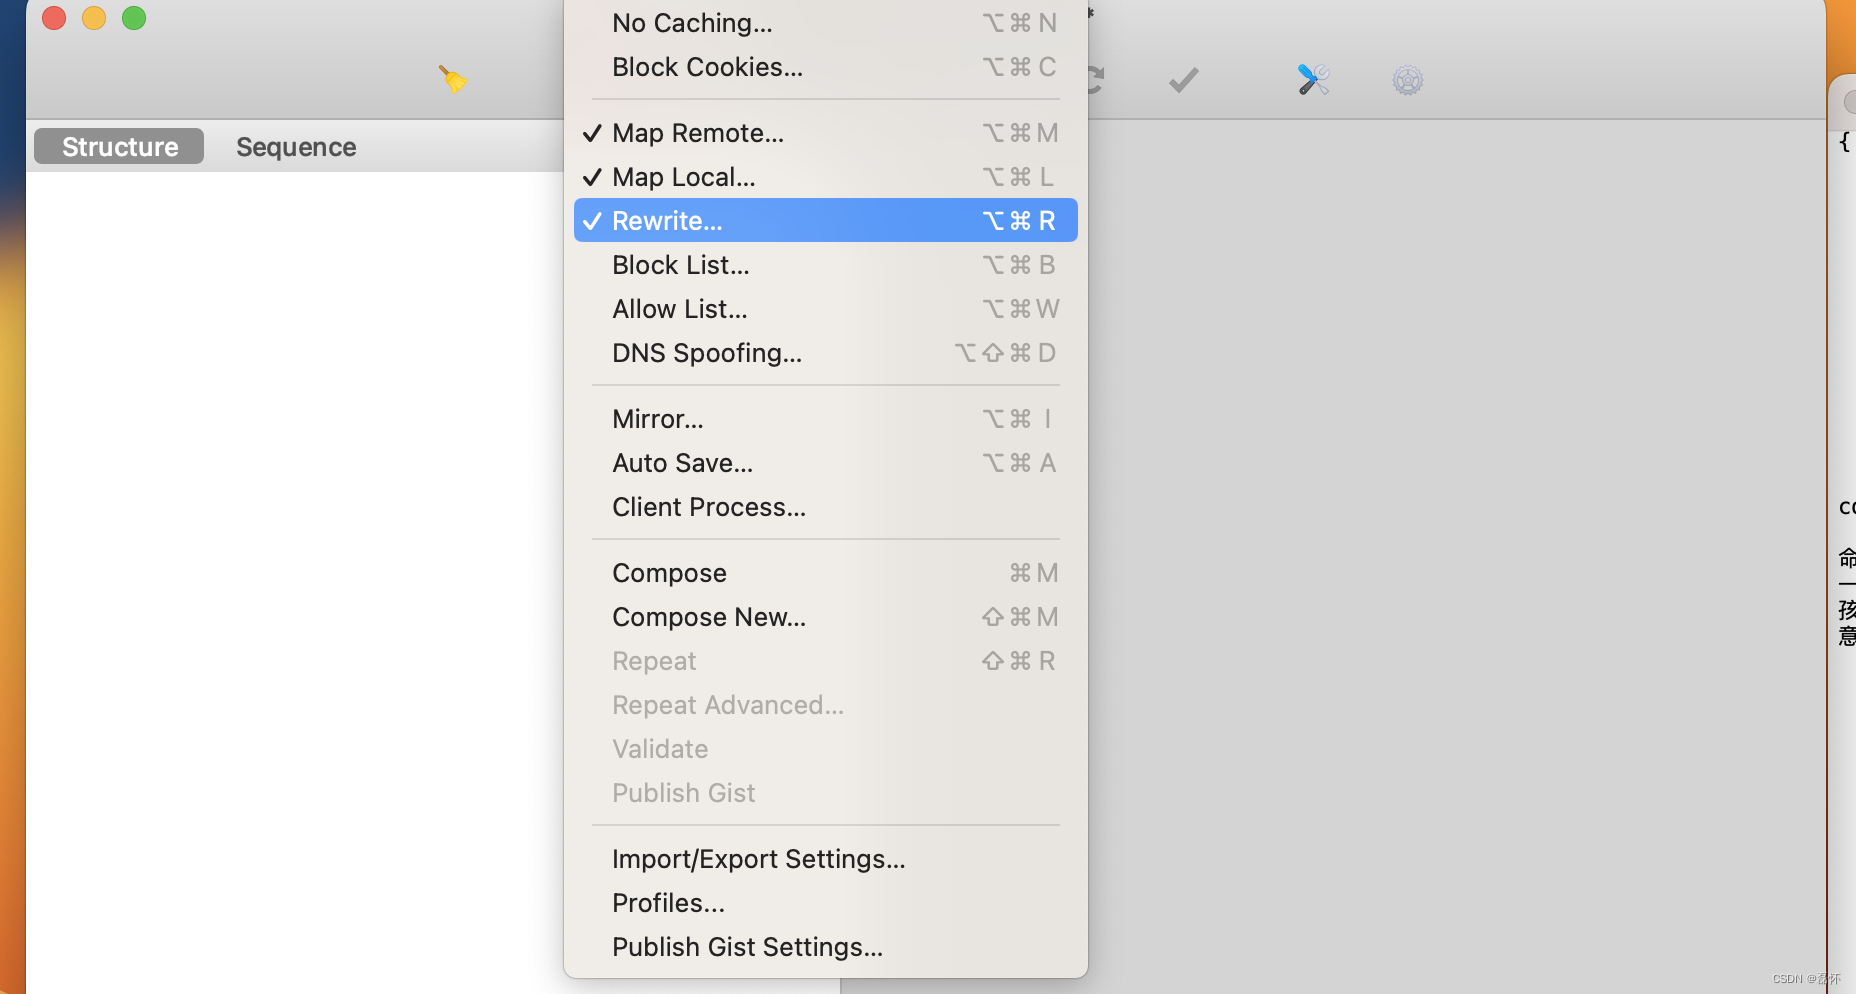
Task: Toggle the checked Map Remote... item
Action: (x=825, y=133)
